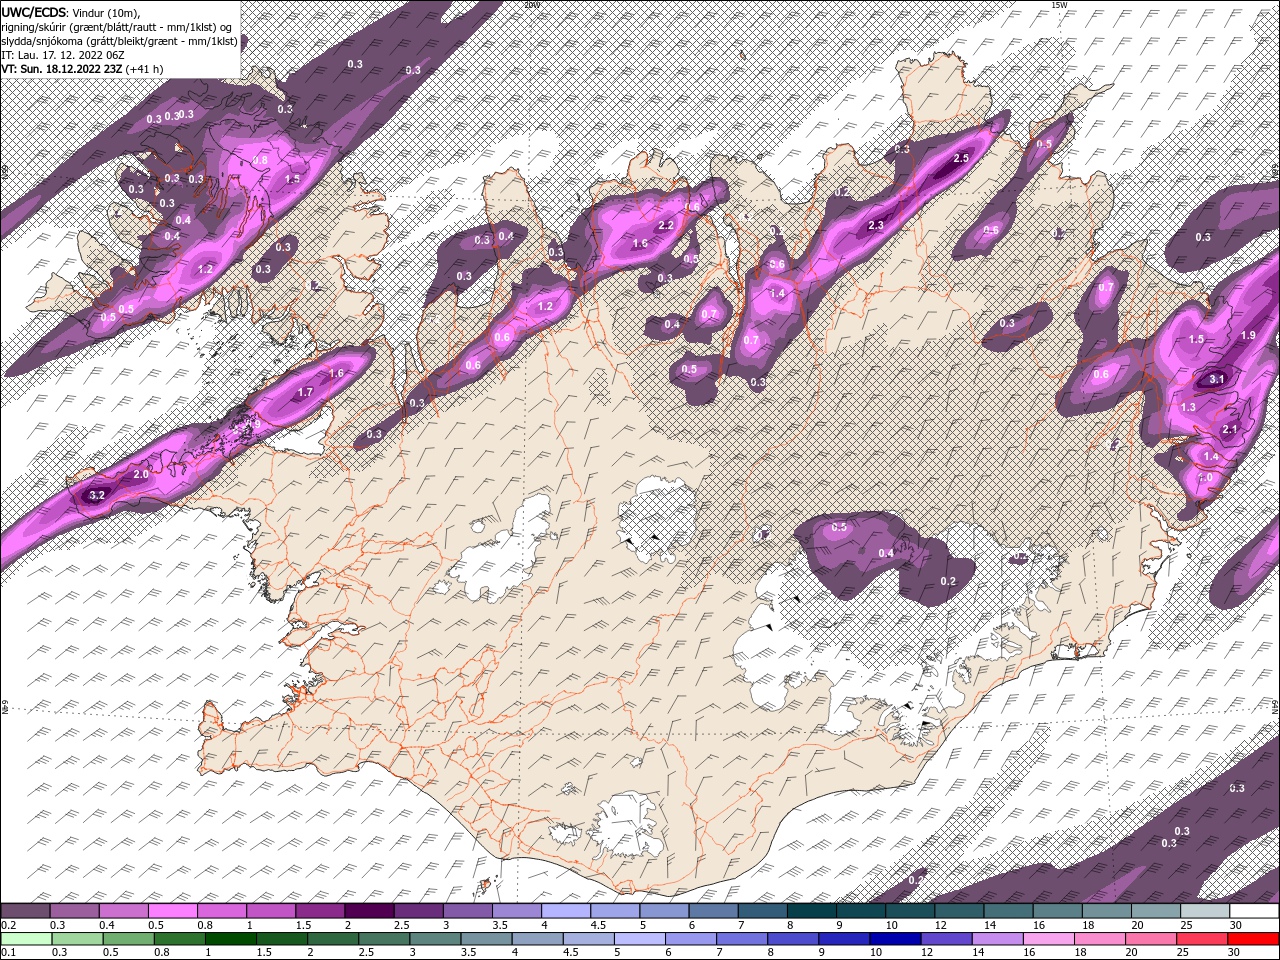This screenshot has height=960, width=1280.
Task: Select the pale grey 25–30 snow legend swatch
Action: point(1204,911)
